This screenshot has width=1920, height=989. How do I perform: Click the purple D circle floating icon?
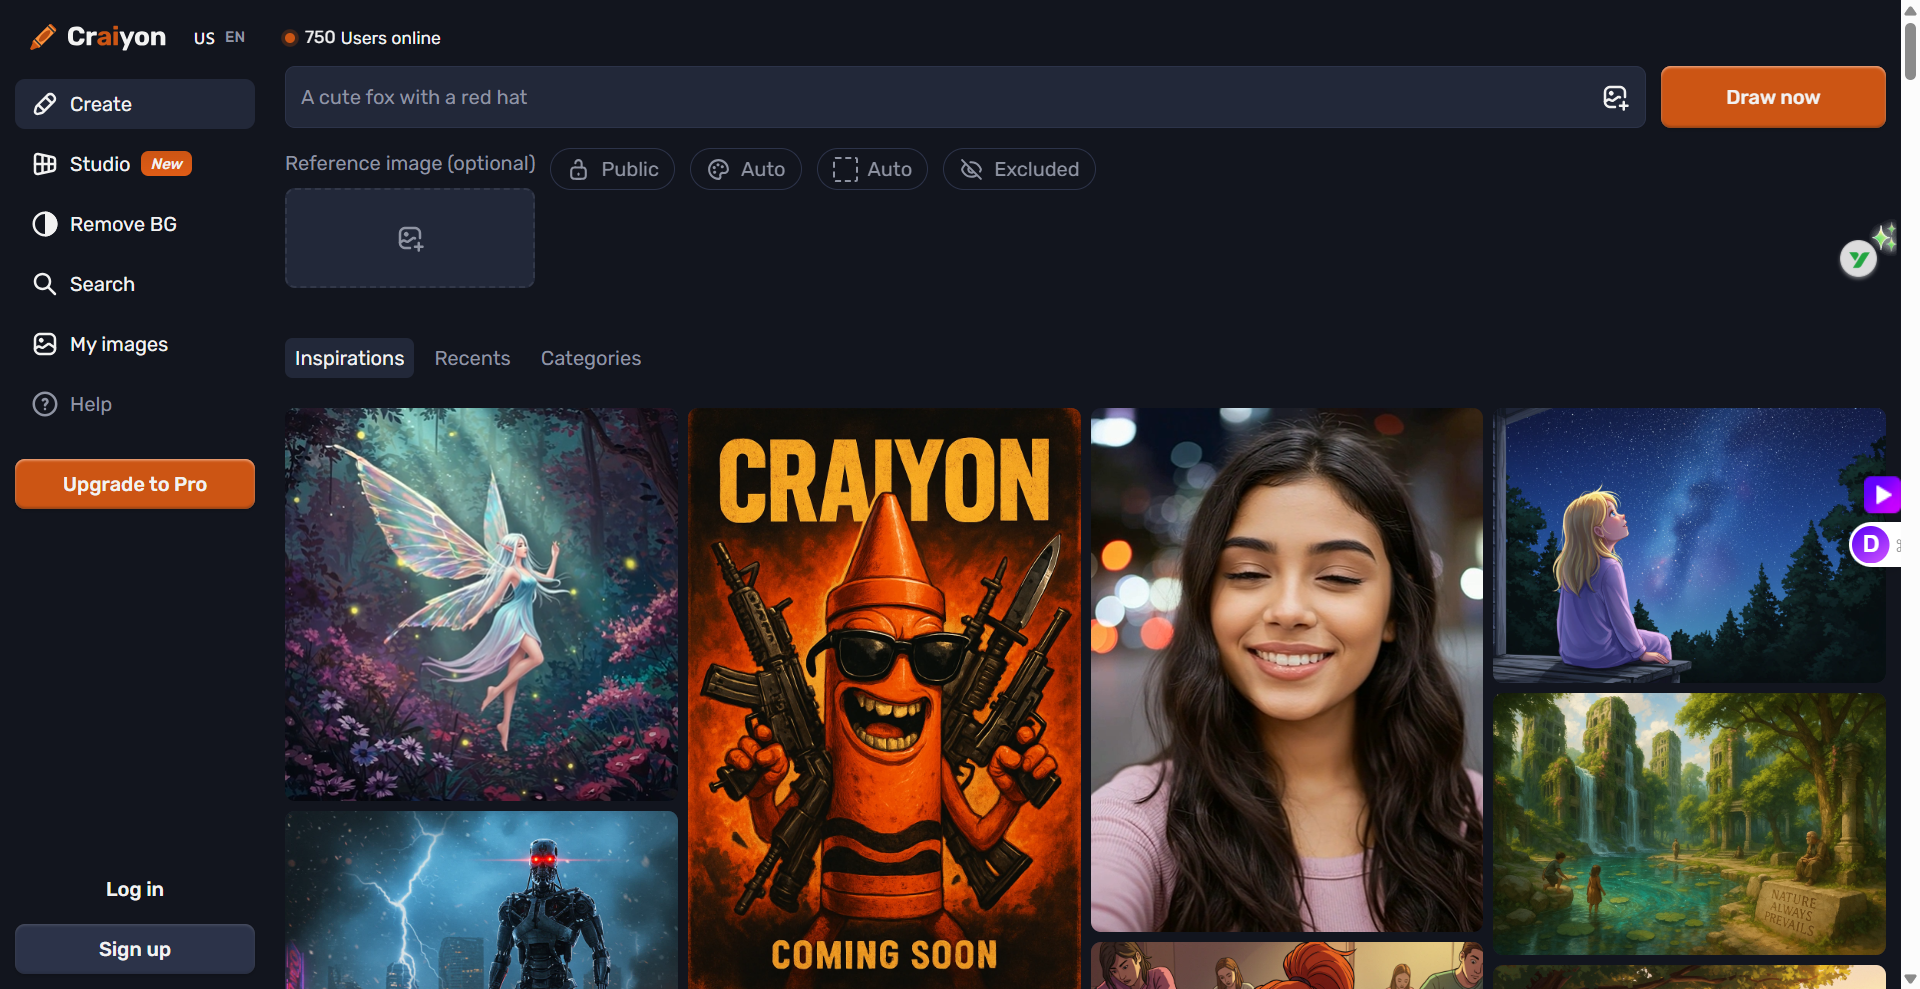pyautogui.click(x=1870, y=545)
